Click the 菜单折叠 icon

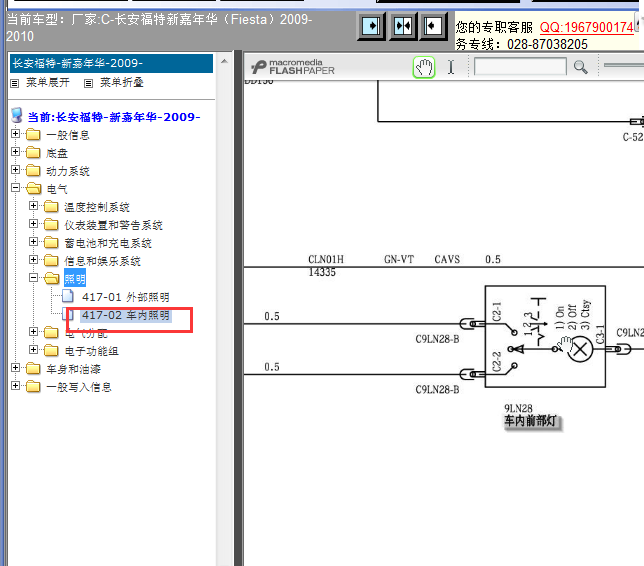[x=88, y=83]
